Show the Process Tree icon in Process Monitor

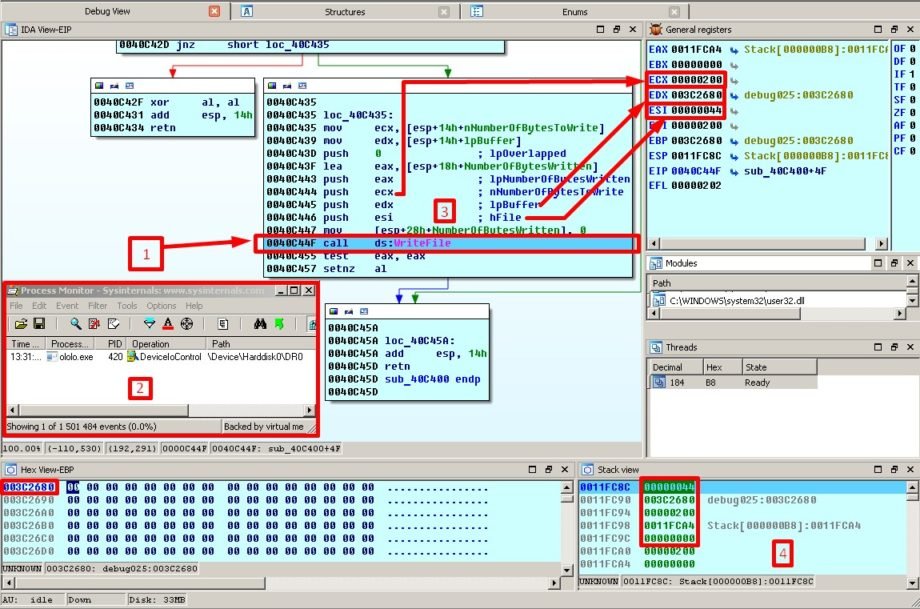click(x=223, y=324)
